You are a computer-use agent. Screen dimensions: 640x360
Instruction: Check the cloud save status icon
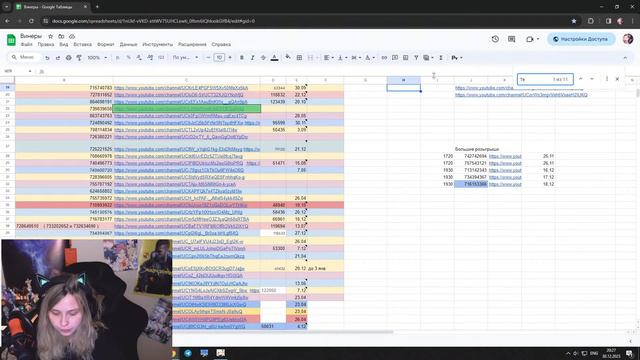[x=72, y=36]
